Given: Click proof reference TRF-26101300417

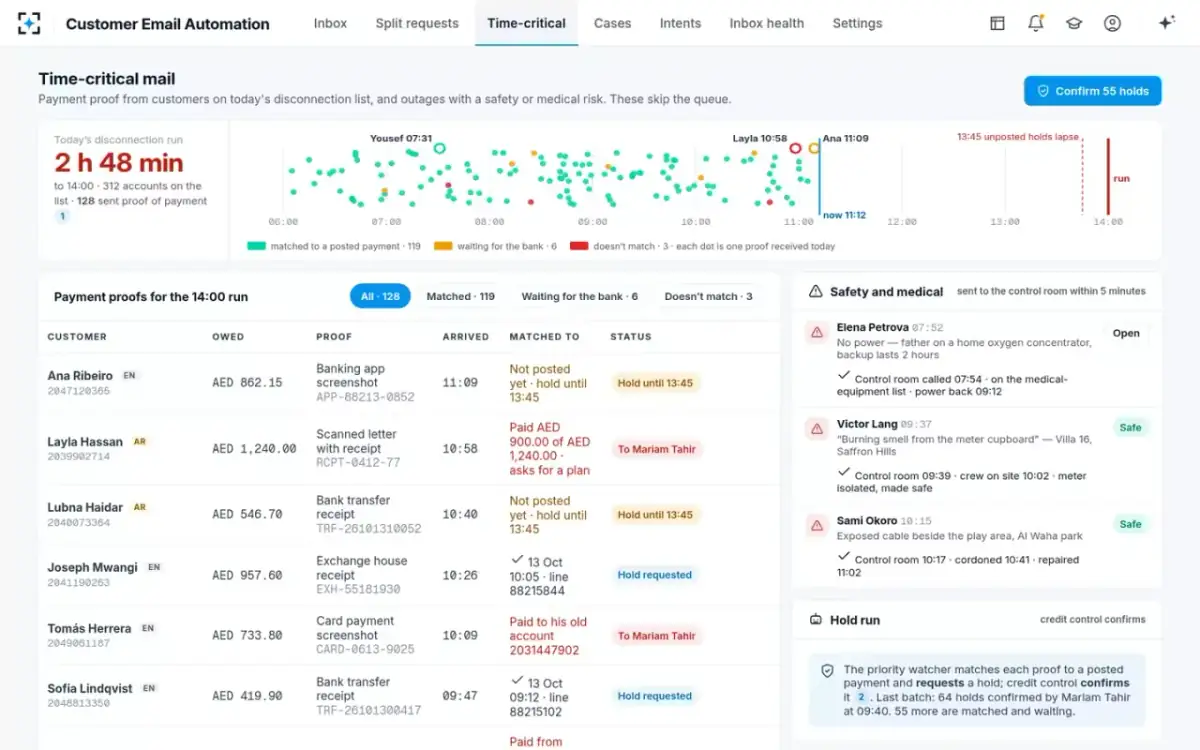Looking at the screenshot, I should (x=369, y=711).
